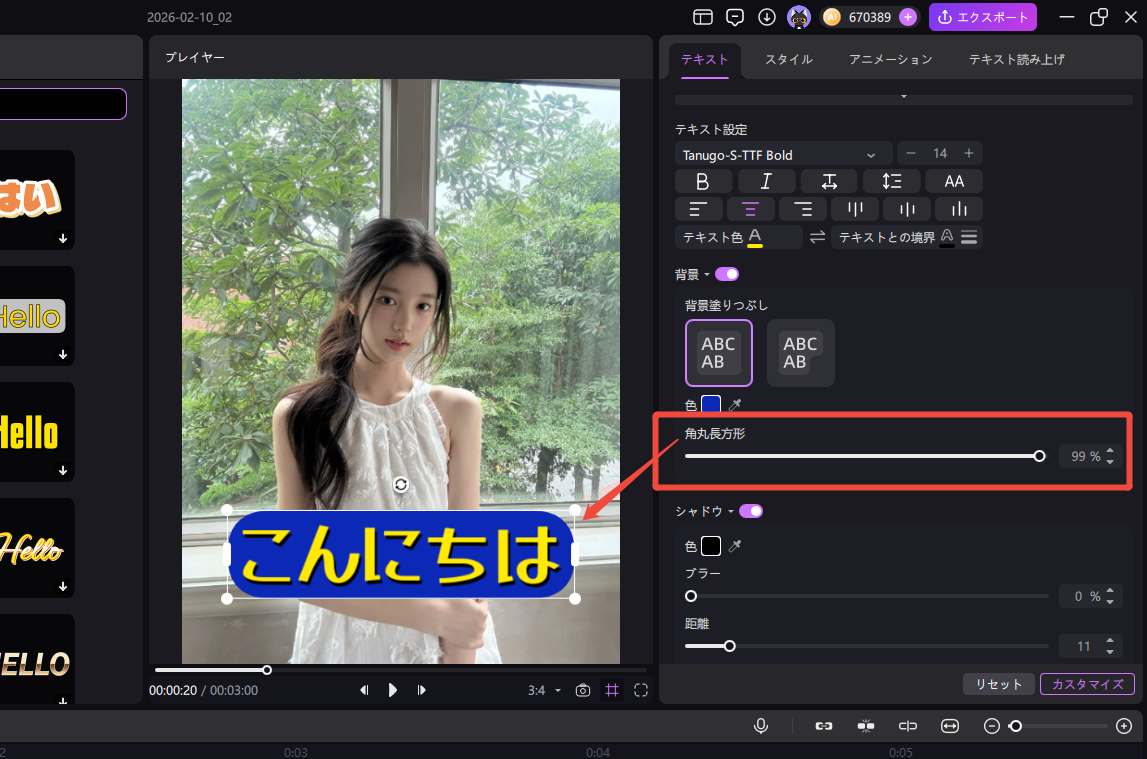Toggle the シャドウ shadow switch
Viewport: 1147px width, 759px height.
pos(751,511)
